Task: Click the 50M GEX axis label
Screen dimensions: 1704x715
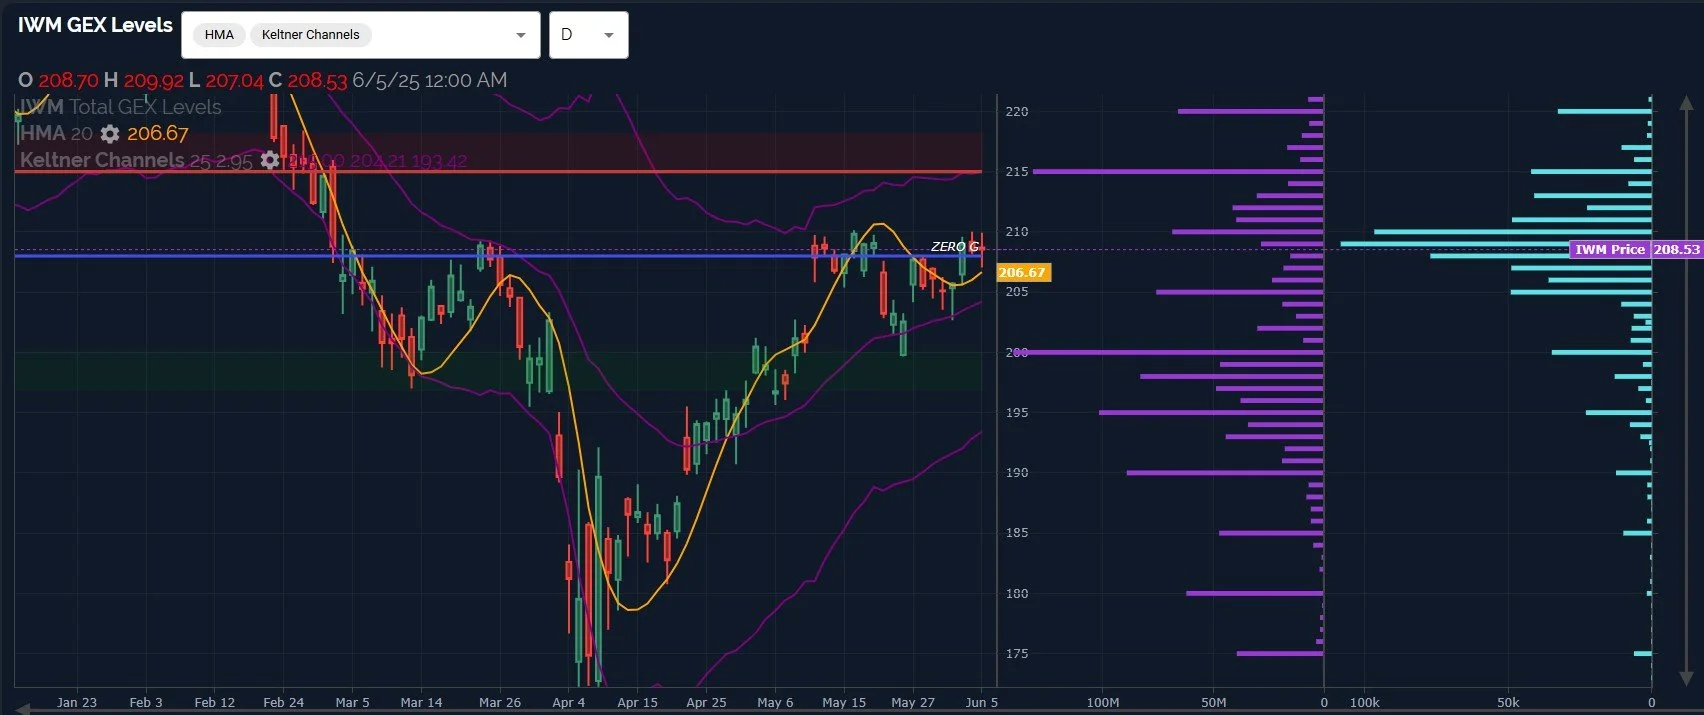Action: tap(1213, 702)
